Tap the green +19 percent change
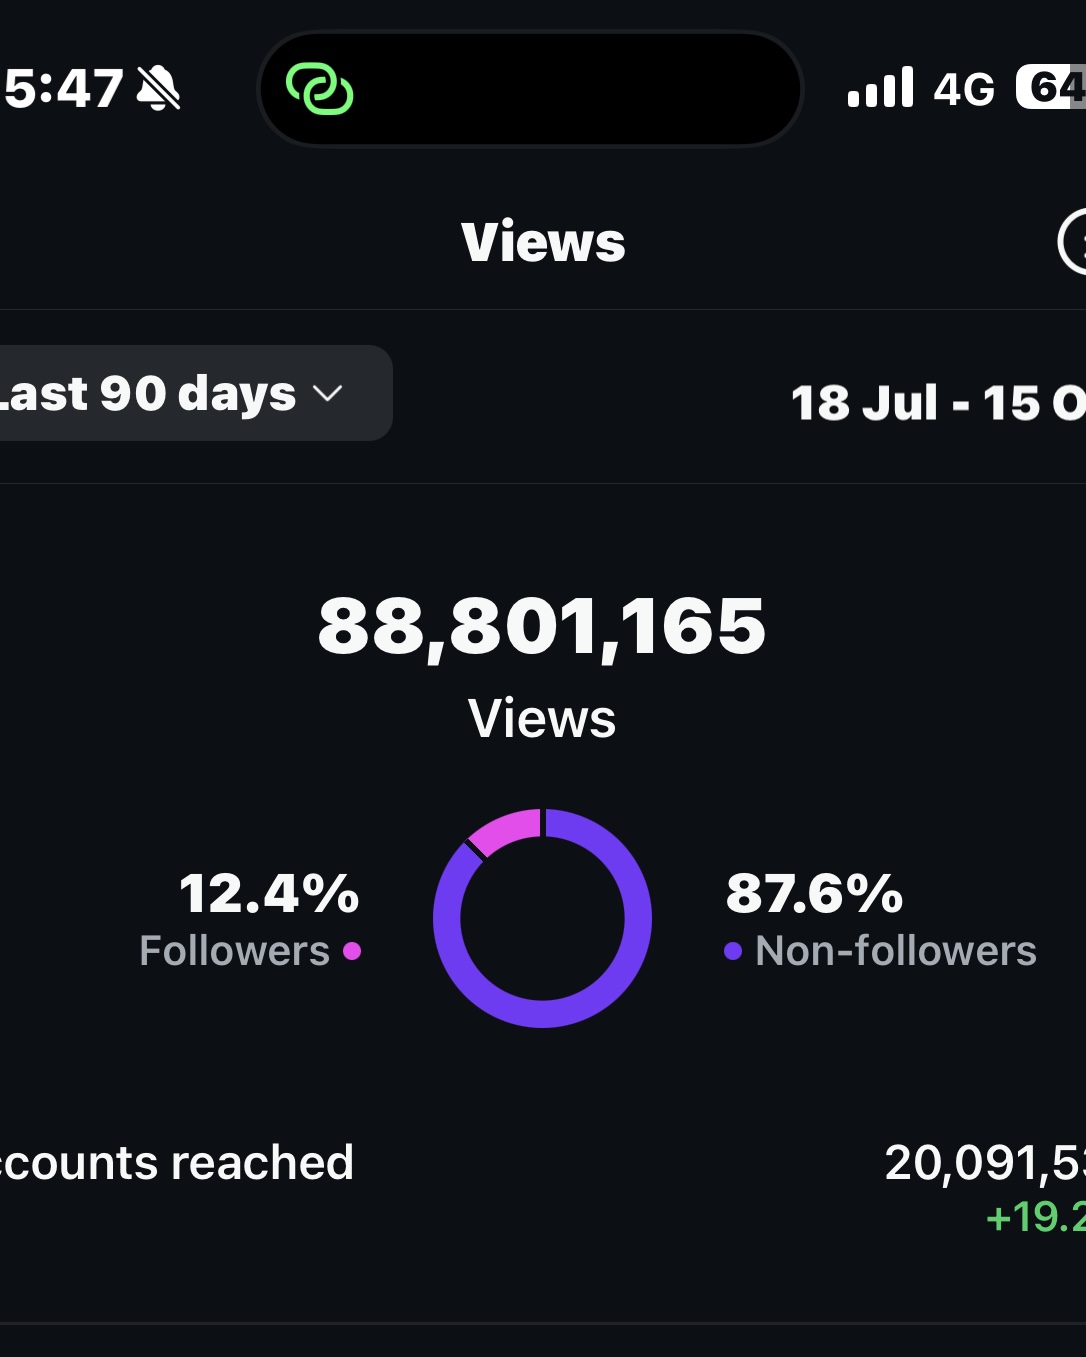1086x1357 pixels. coord(1035,1217)
